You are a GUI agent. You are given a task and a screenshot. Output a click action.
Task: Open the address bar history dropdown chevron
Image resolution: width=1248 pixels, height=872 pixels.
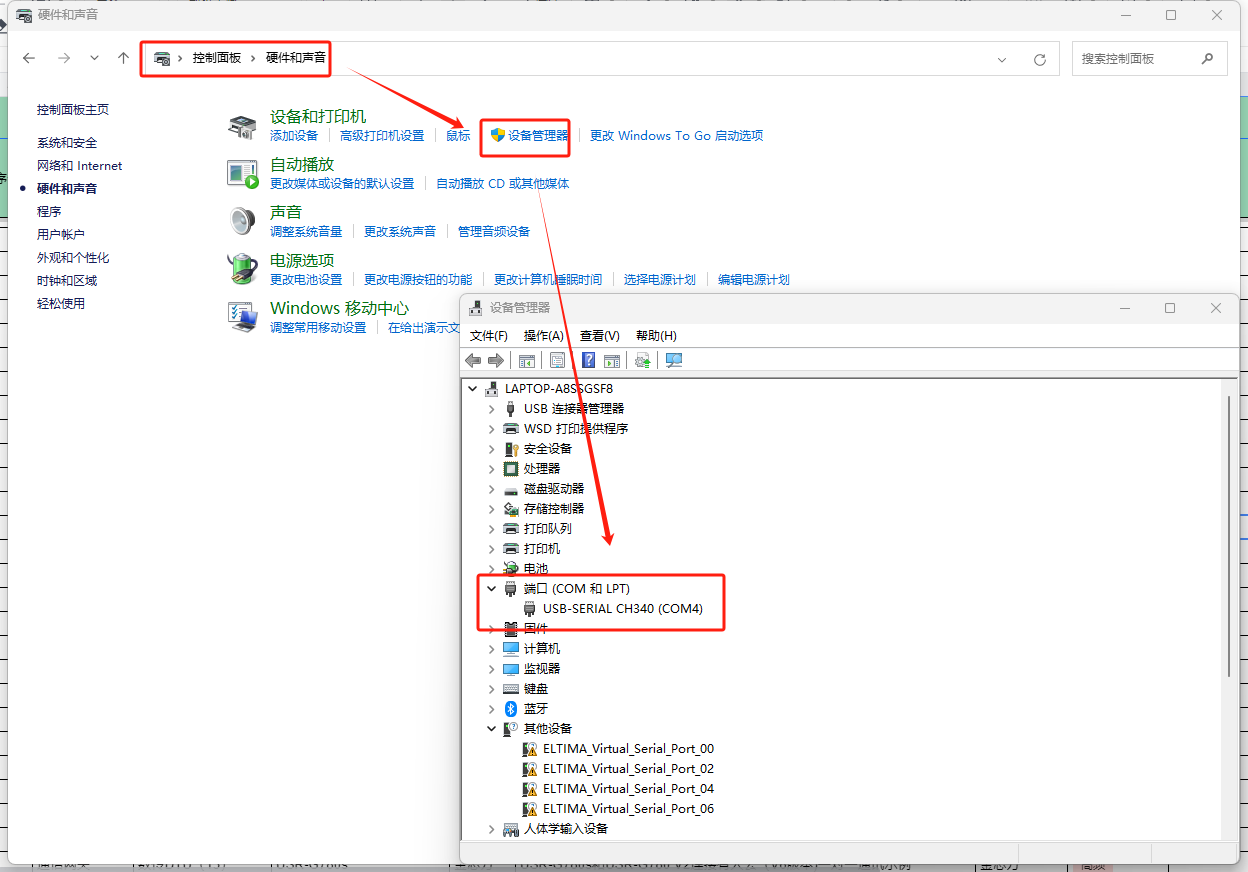click(1002, 60)
